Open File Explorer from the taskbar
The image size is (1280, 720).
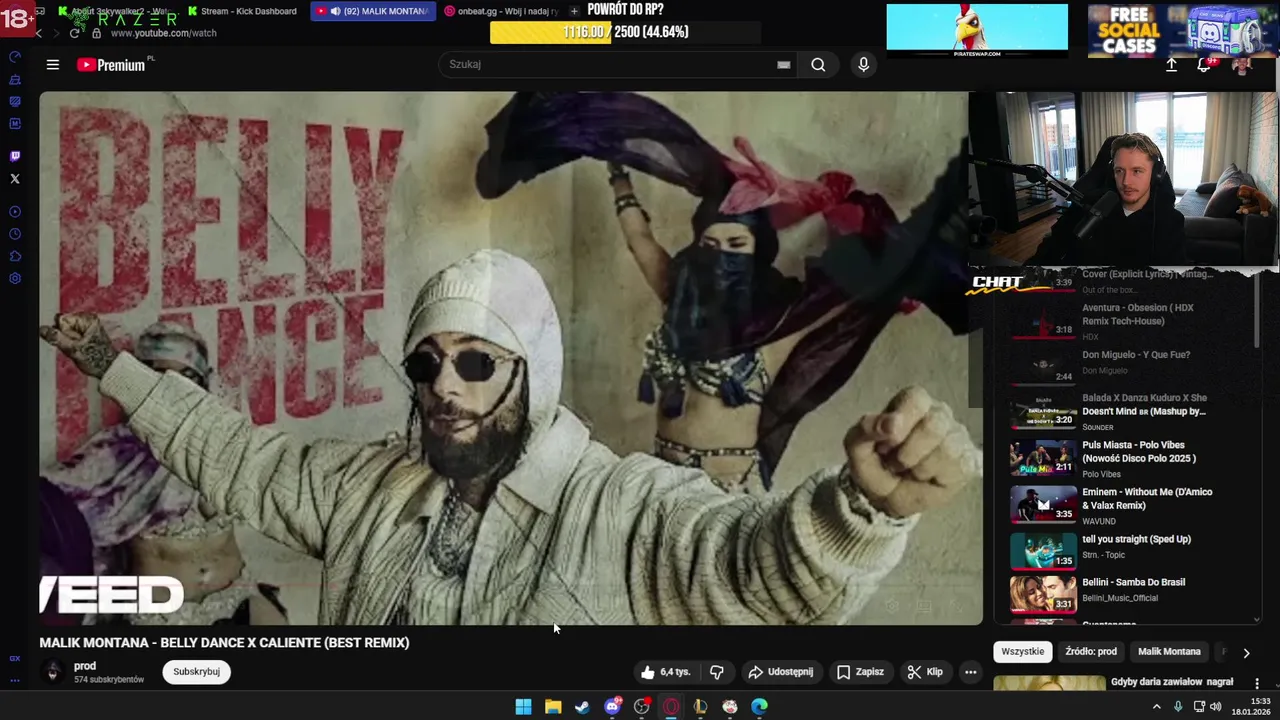pos(553,707)
